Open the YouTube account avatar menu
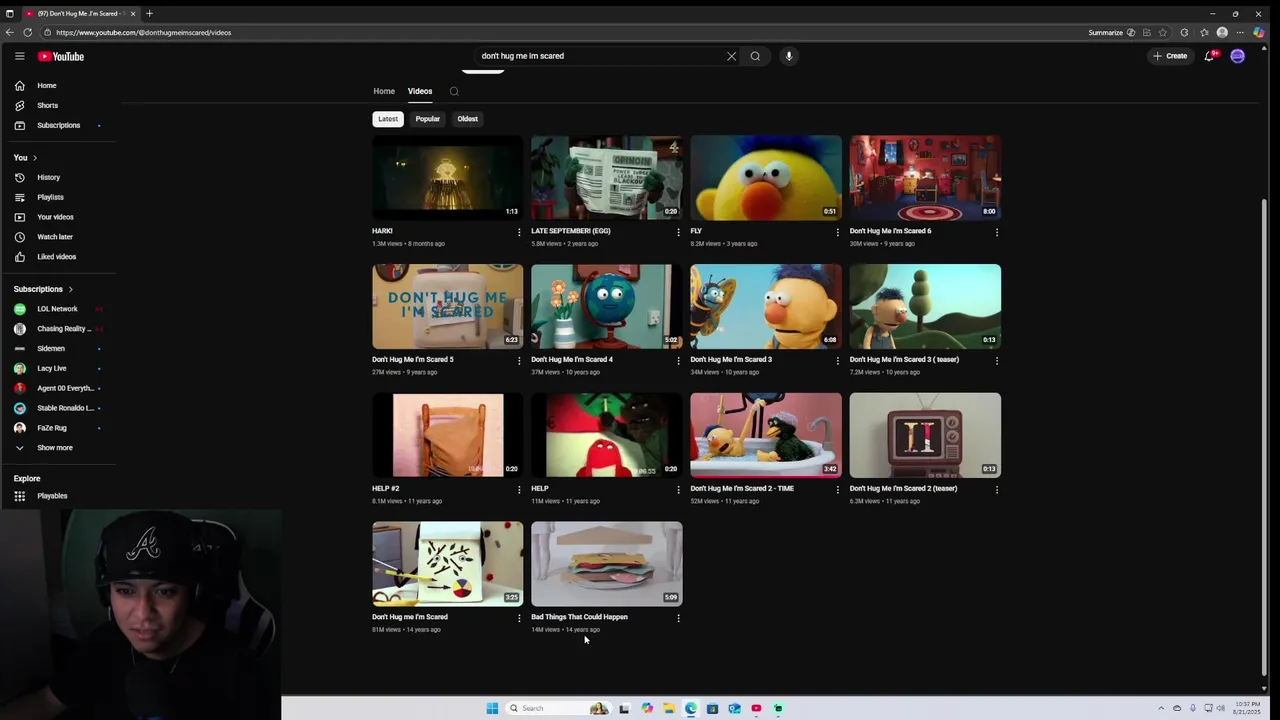Screen dimensions: 1280x720 (1237, 56)
